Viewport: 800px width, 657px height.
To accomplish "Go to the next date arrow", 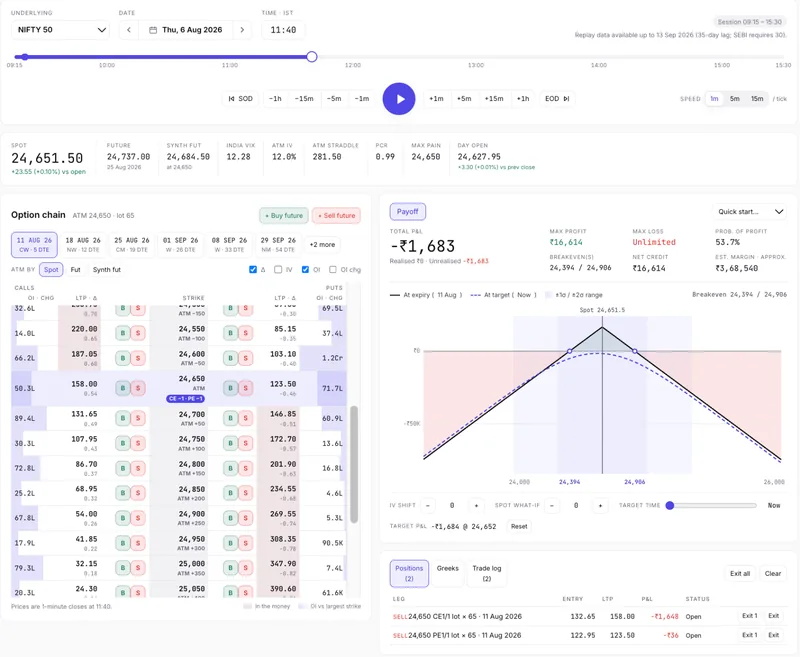I will point(242,30).
